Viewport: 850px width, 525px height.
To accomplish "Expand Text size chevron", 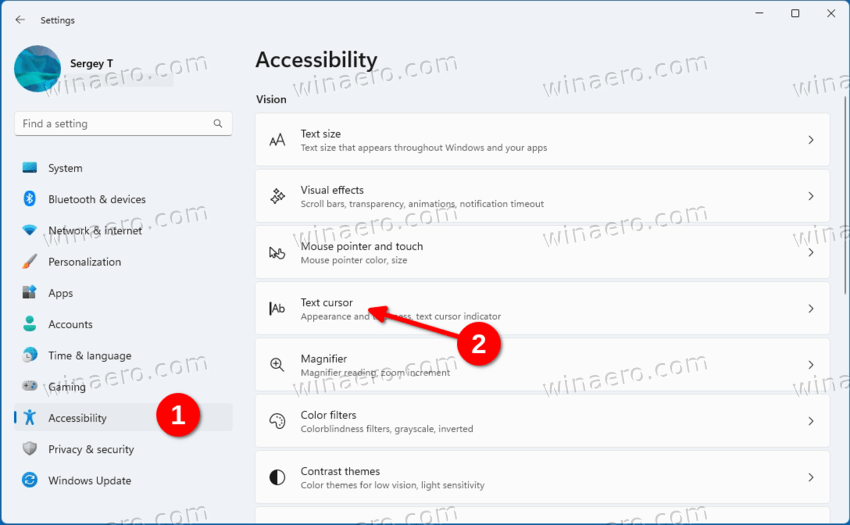I will tap(811, 140).
